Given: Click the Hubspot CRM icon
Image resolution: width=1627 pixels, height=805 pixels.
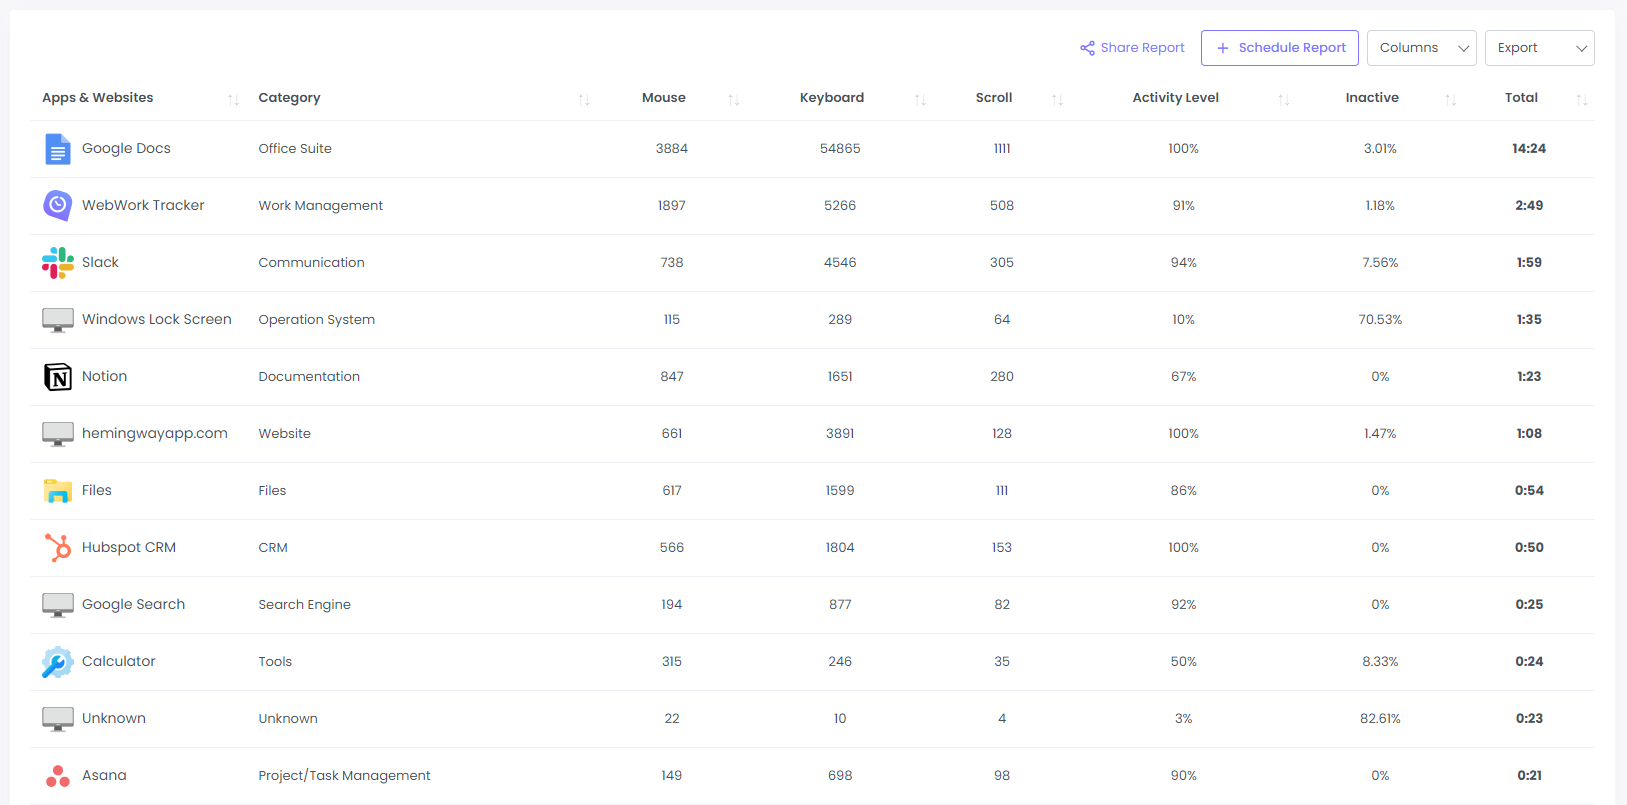Looking at the screenshot, I should point(58,548).
